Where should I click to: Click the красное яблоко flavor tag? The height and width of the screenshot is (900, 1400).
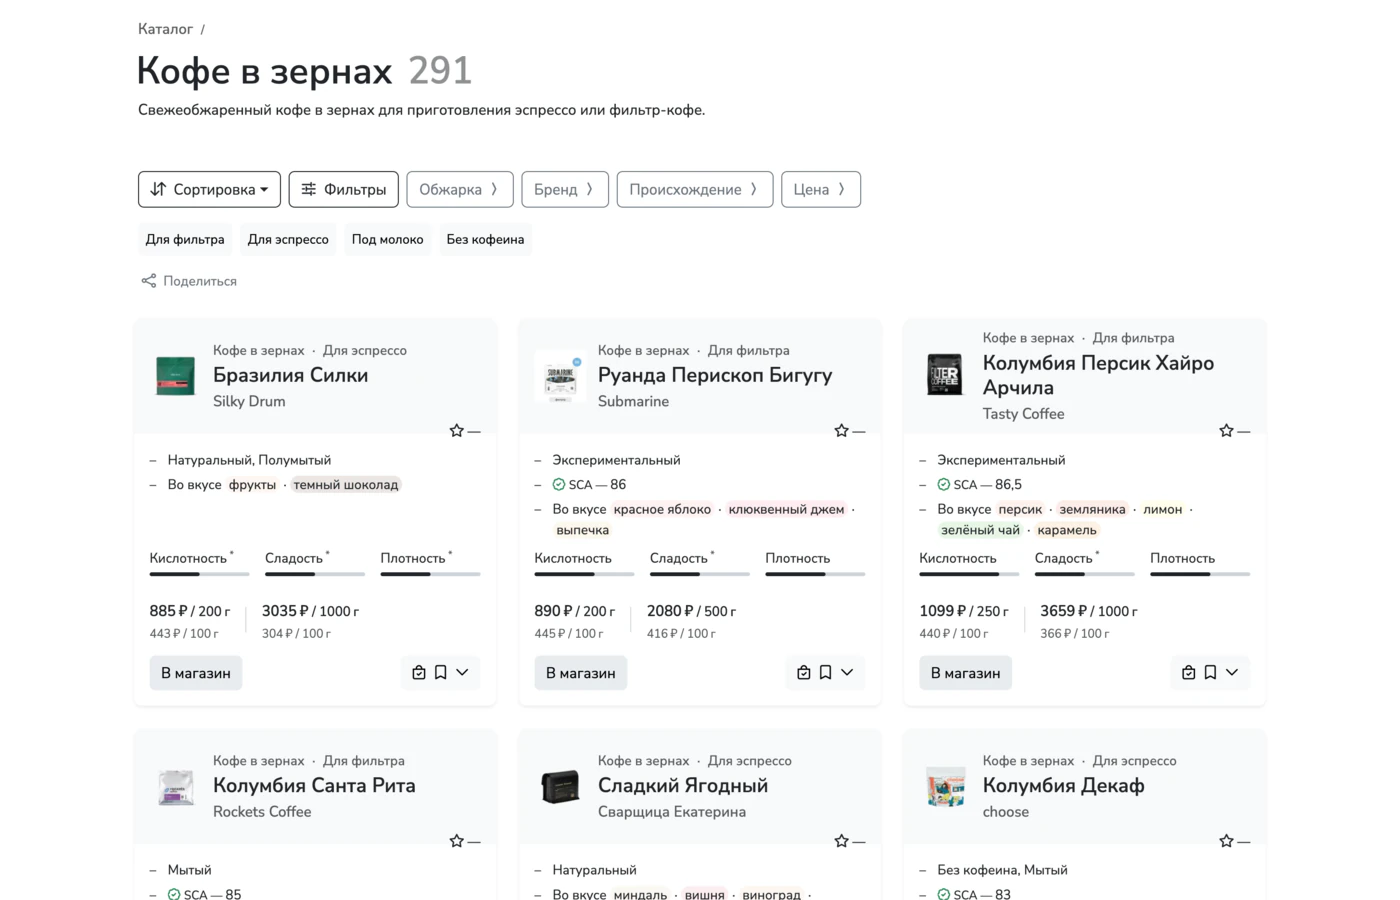click(x=662, y=509)
